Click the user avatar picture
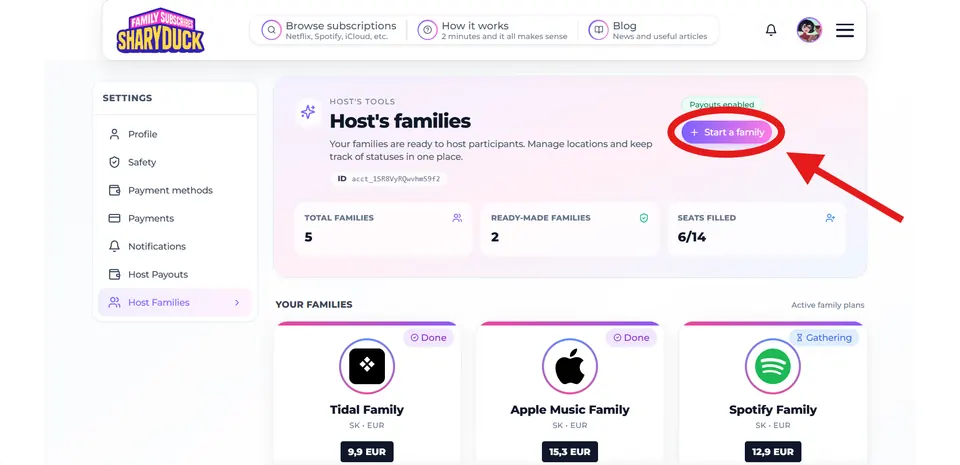This screenshot has height=465, width=960. click(809, 30)
